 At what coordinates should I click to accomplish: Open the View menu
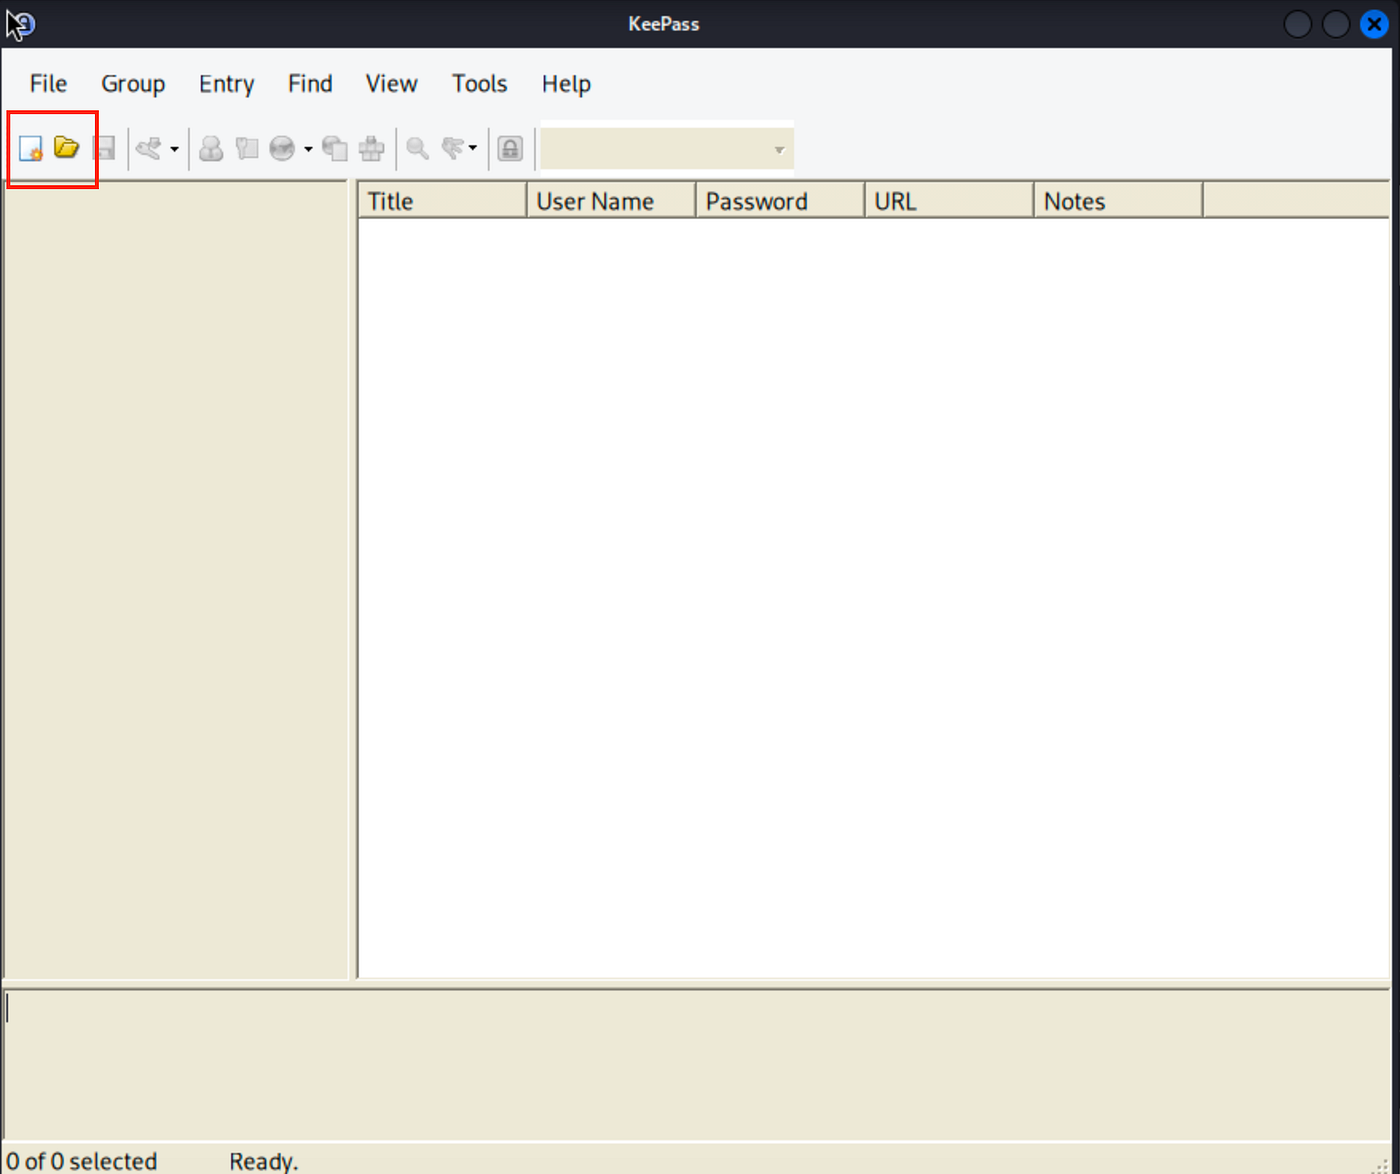click(391, 84)
